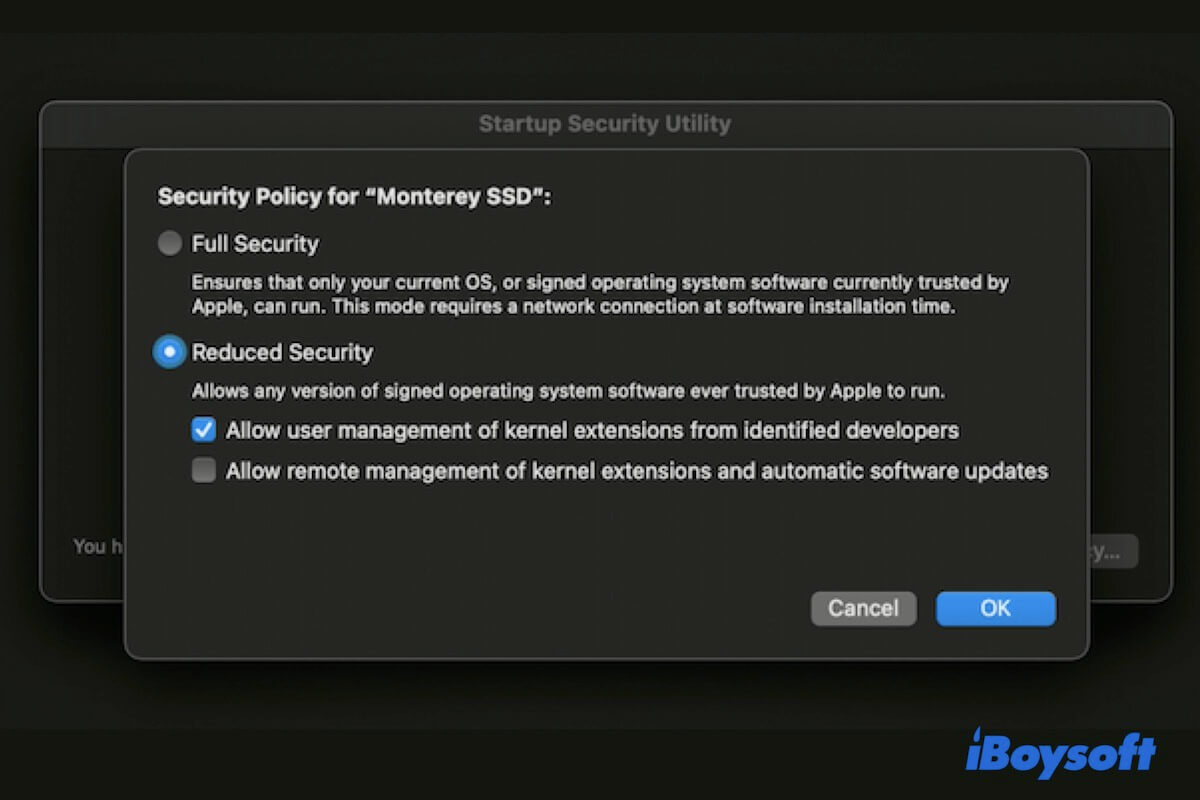1200x800 pixels.
Task: Select the Full Security radio button
Action: tap(170, 243)
